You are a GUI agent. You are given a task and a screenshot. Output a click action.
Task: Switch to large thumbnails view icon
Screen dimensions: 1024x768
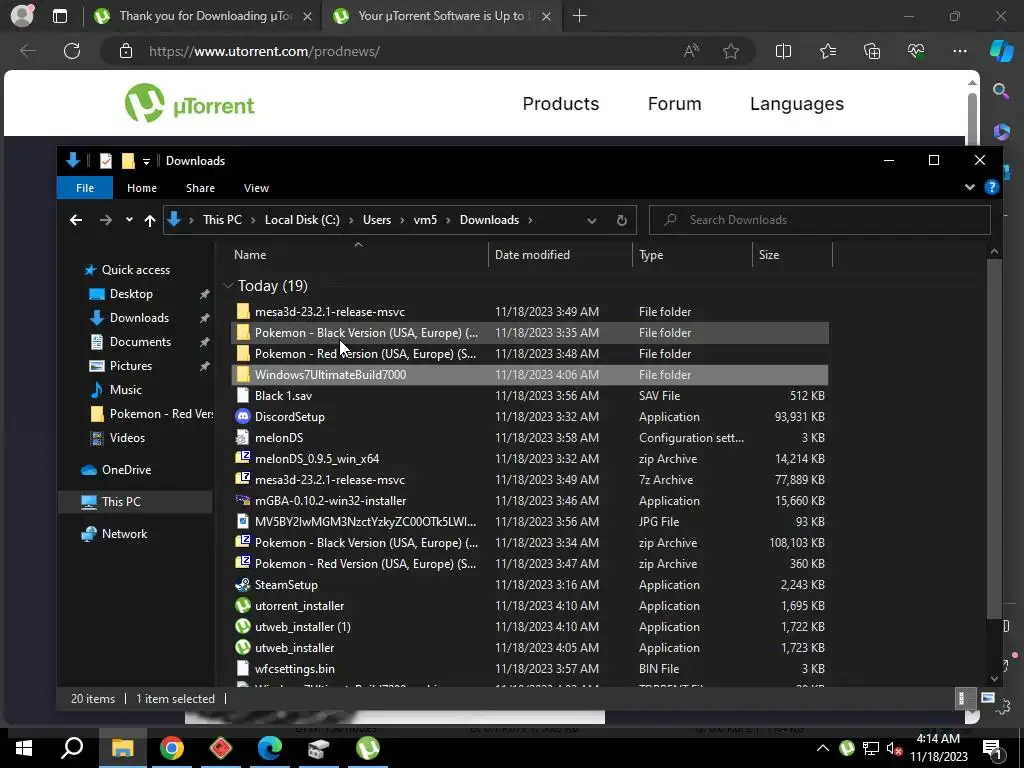tap(987, 698)
